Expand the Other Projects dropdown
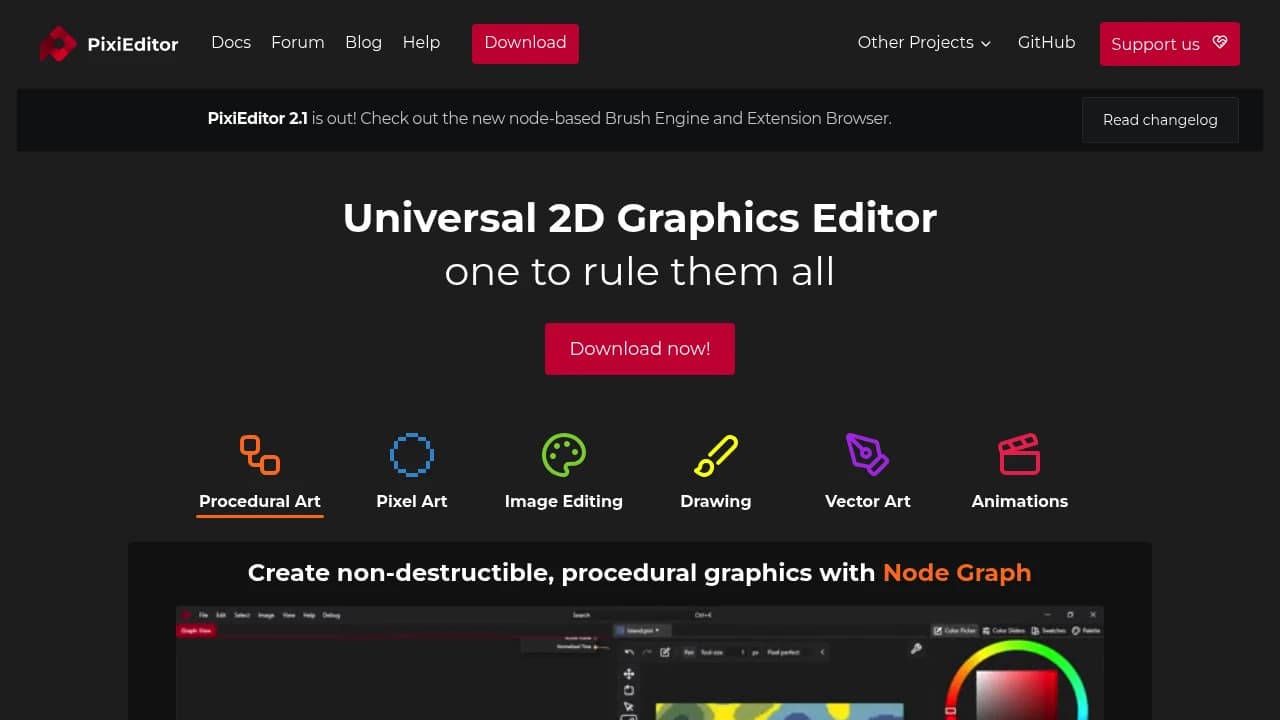Image resolution: width=1280 pixels, height=720 pixels. point(924,42)
